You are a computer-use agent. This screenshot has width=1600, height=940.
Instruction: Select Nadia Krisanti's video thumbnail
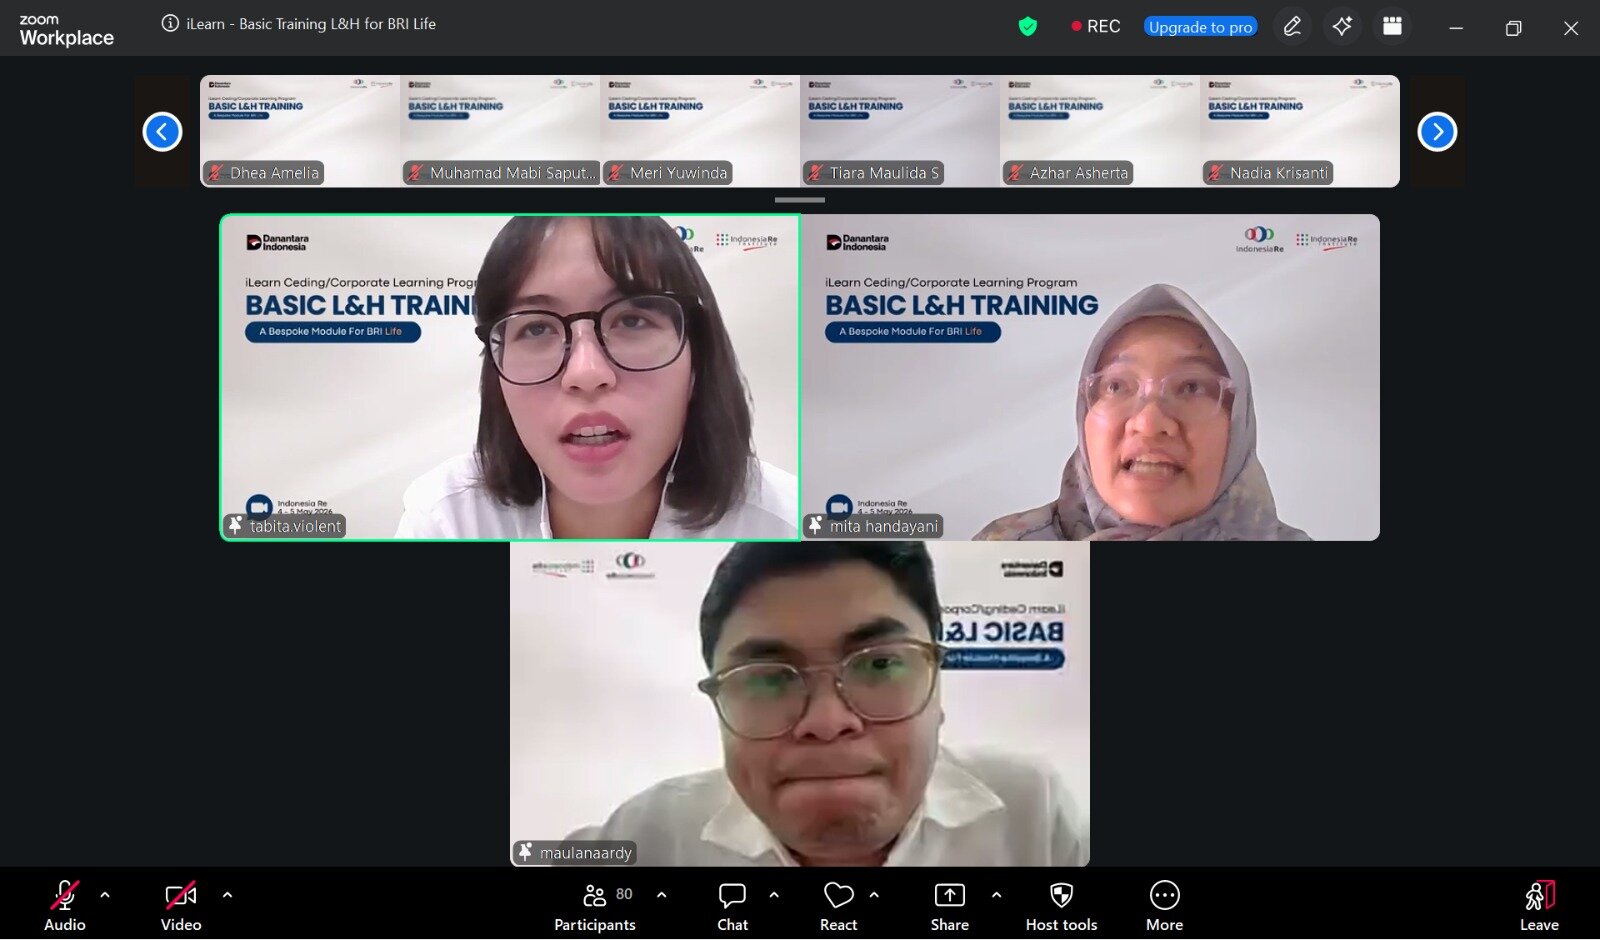coord(1300,131)
